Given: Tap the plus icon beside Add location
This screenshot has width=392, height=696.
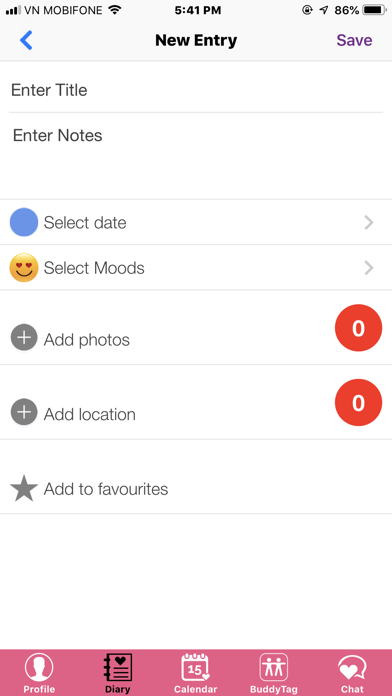Looking at the screenshot, I should [24, 412].
